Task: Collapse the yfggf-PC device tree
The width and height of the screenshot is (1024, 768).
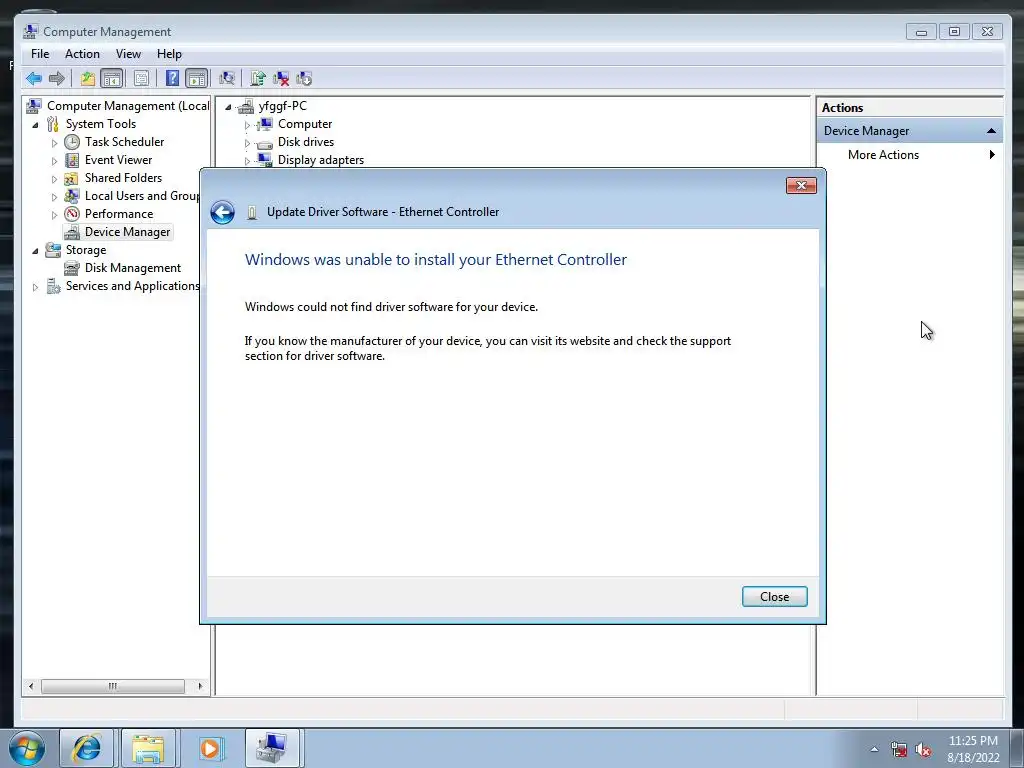Action: click(x=228, y=106)
